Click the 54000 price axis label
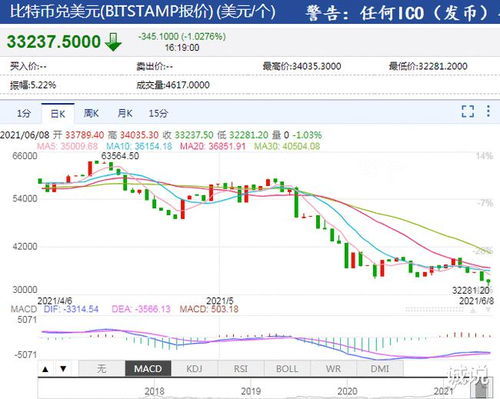The image size is (500, 399). click(x=25, y=199)
